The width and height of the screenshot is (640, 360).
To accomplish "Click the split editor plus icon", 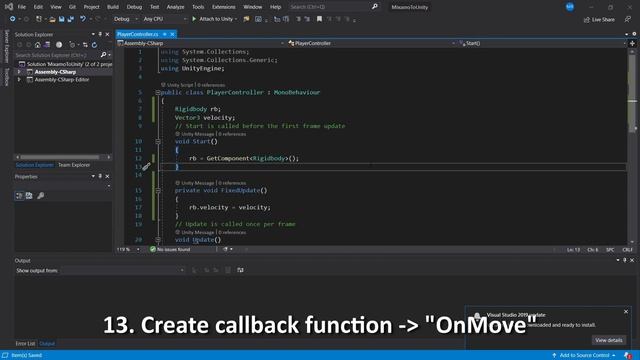I will click(632, 43).
